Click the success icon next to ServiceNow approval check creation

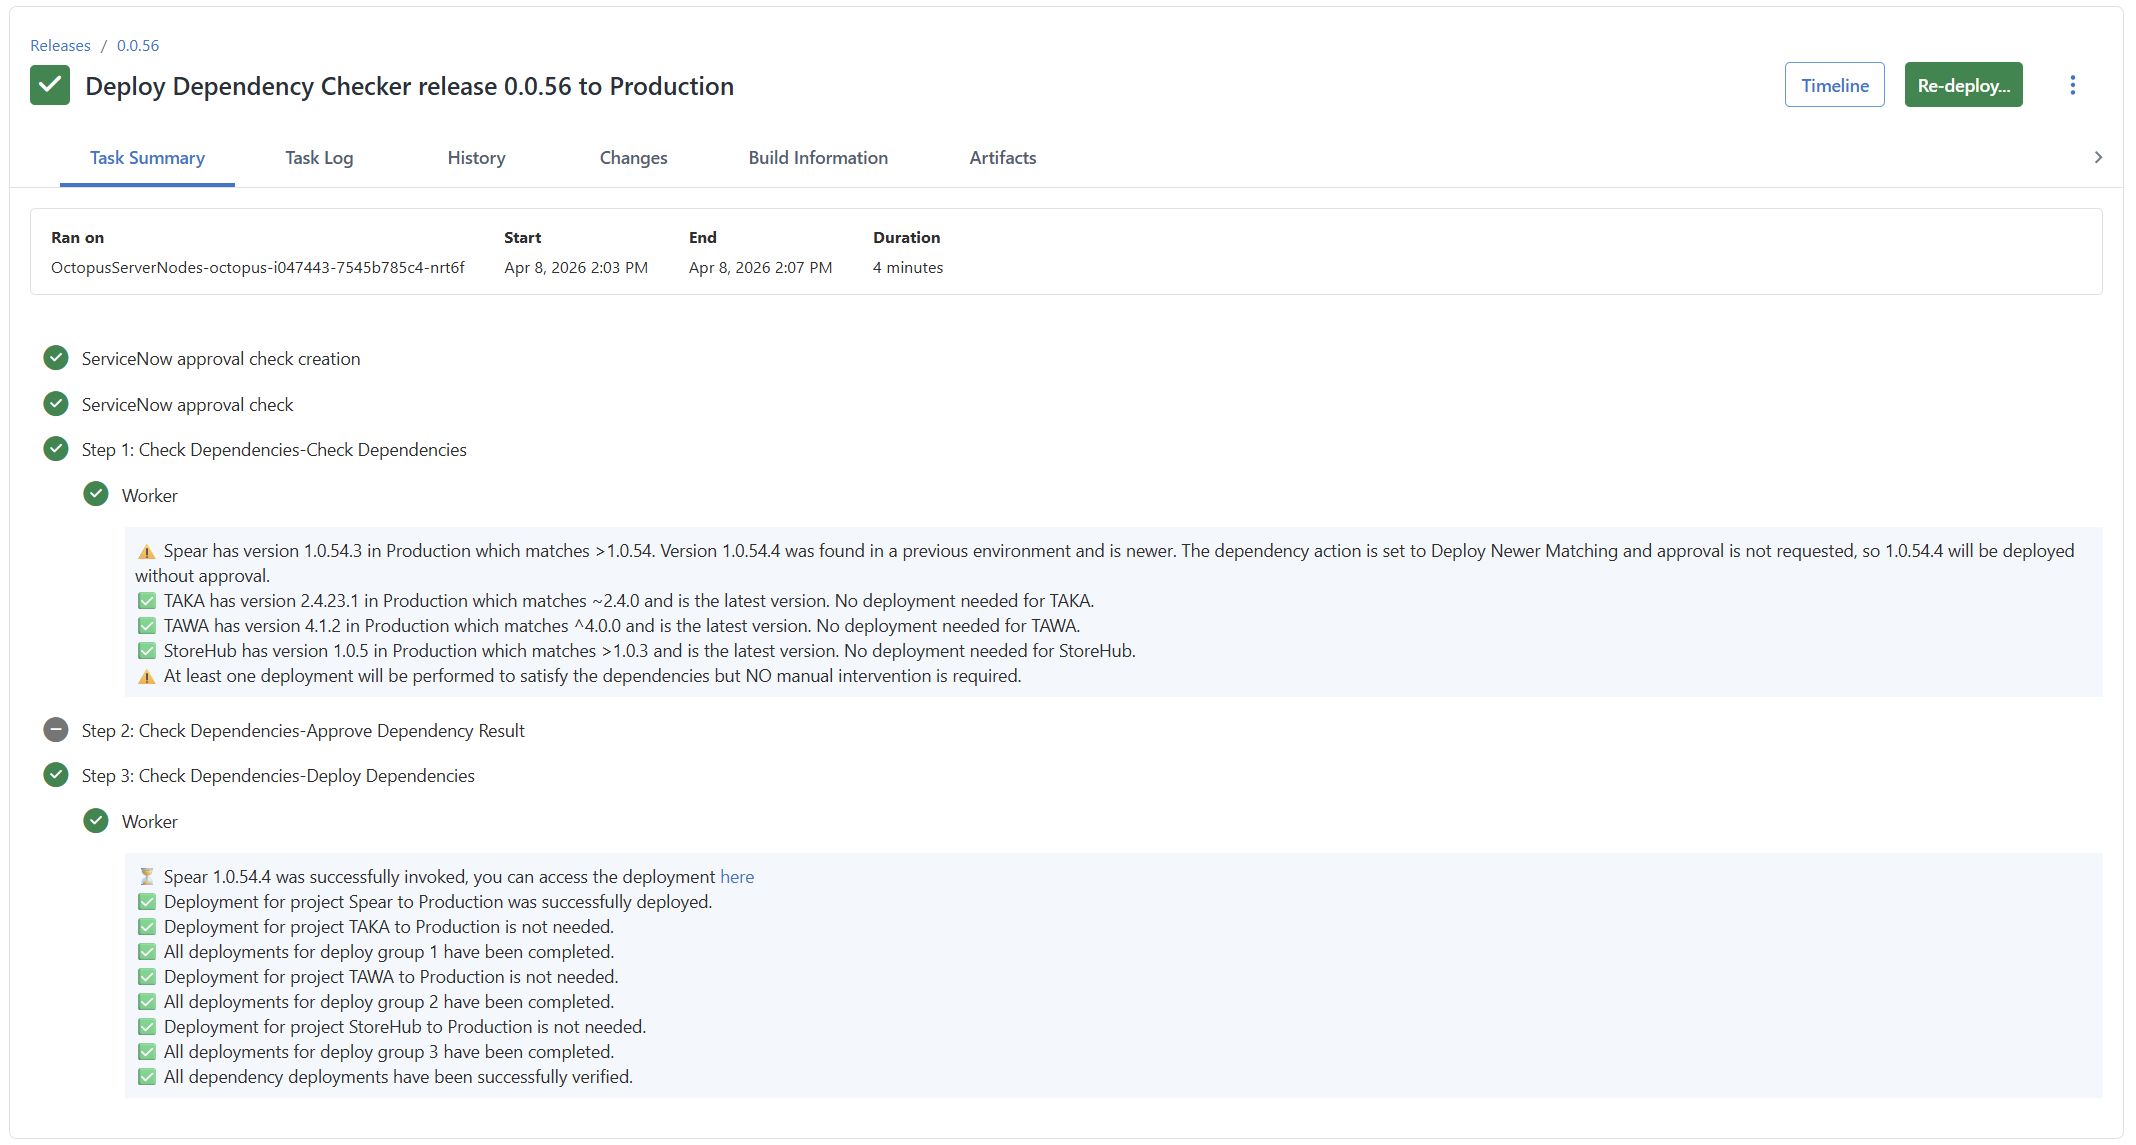coord(56,358)
